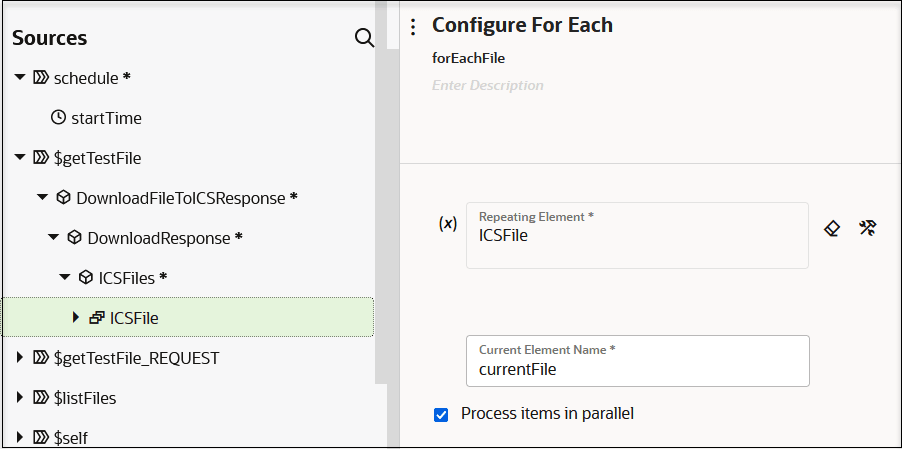The height and width of the screenshot is (449, 902).
Task: Expand the $getTestFile_REQUEST node
Action: point(20,357)
